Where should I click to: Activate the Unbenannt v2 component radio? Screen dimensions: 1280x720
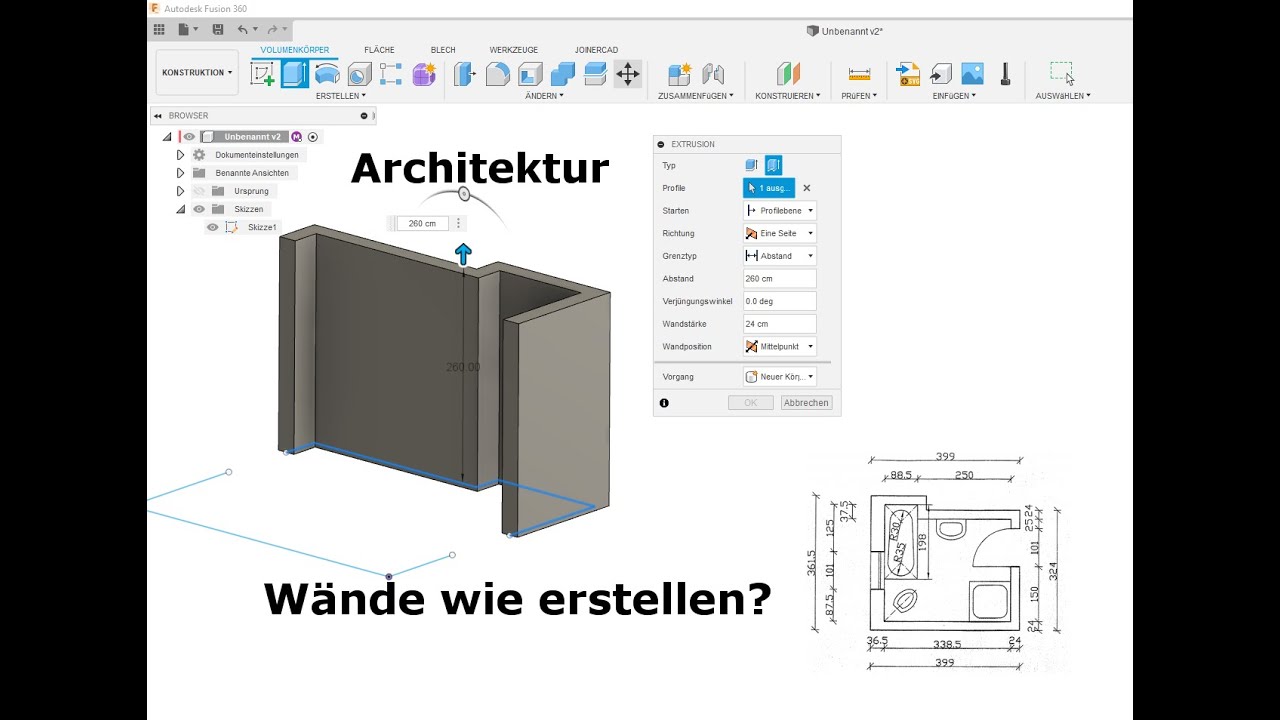tap(313, 137)
